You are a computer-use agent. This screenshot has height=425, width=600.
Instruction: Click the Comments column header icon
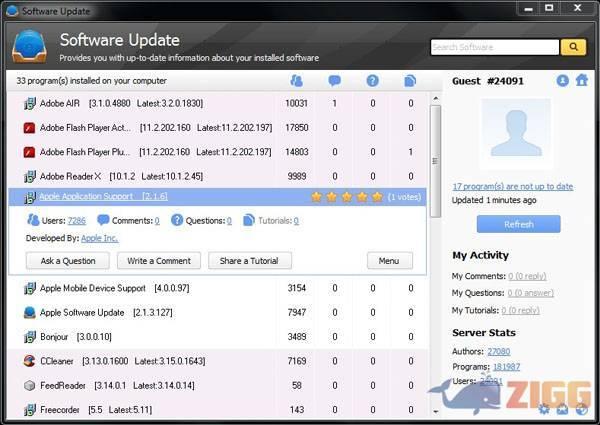(334, 81)
